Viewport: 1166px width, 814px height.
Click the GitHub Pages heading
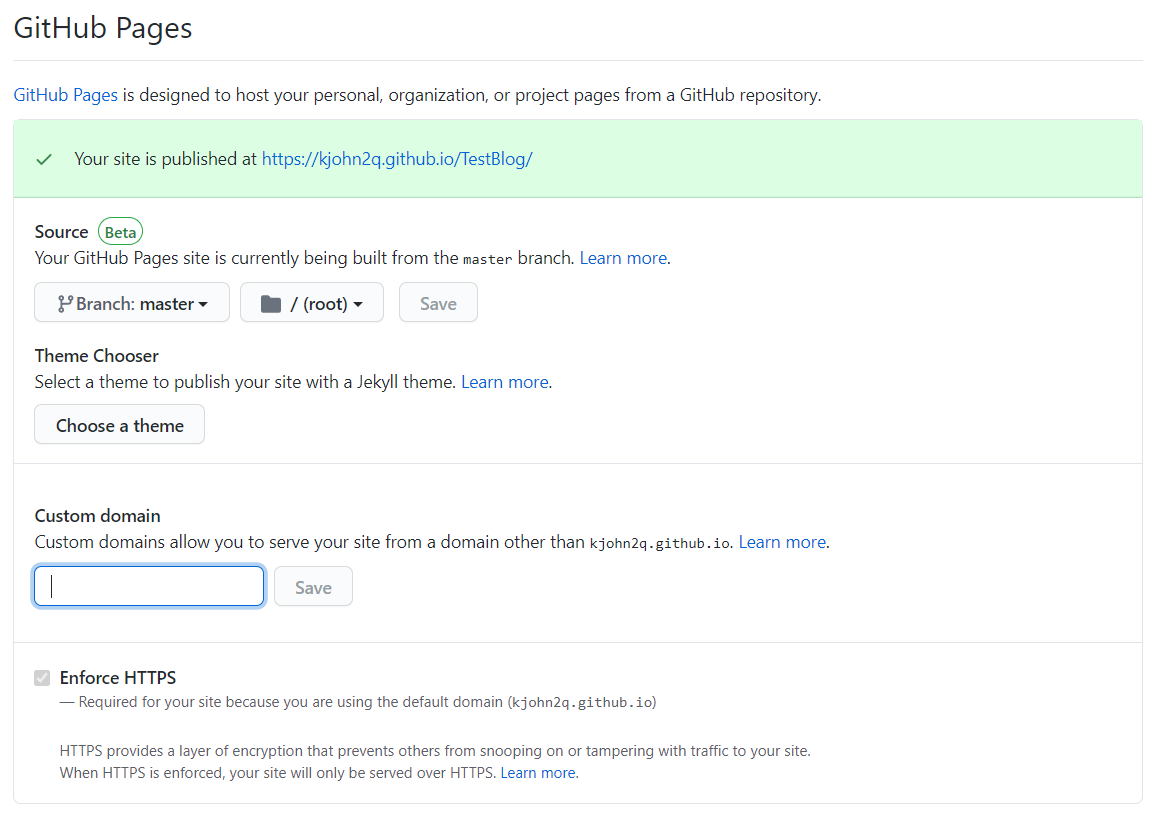pos(103,28)
